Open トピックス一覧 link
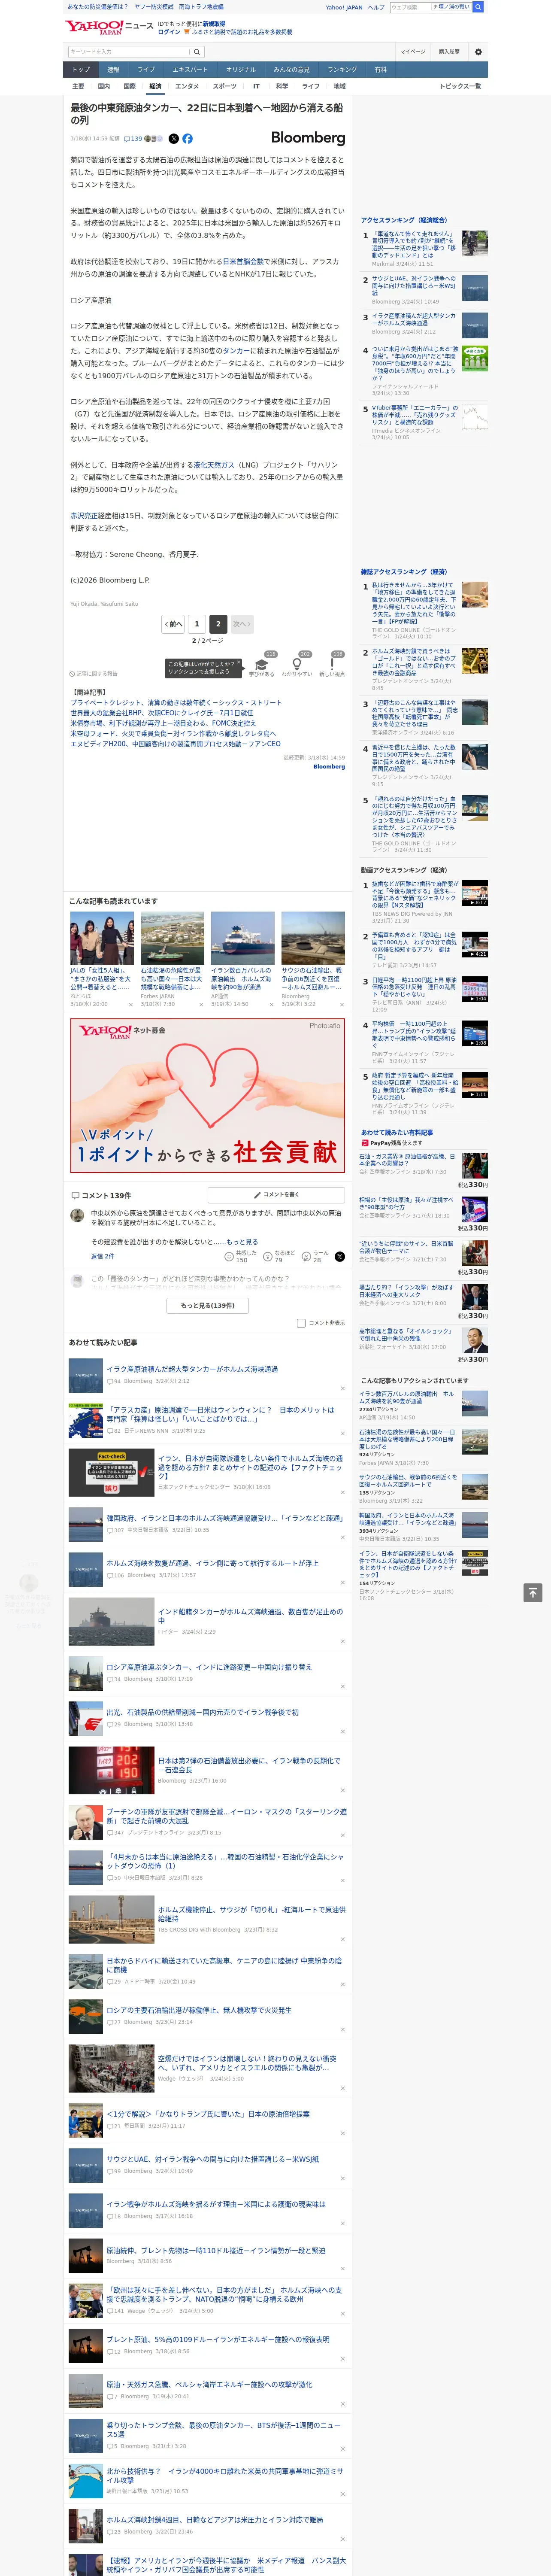Viewport: 551px width, 2576px height. (460, 86)
